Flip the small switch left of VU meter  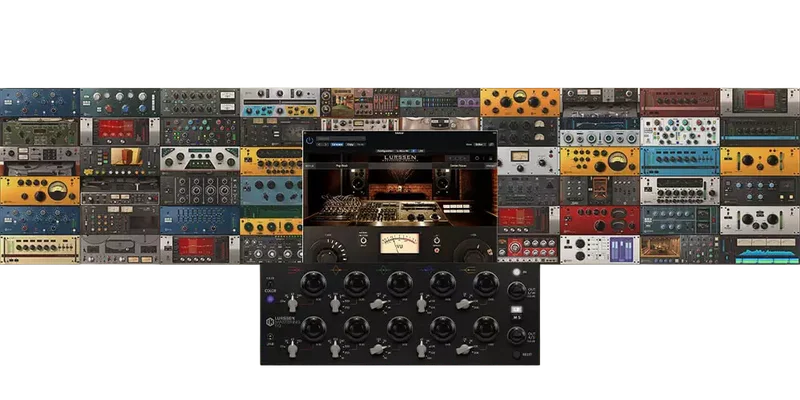364,241
